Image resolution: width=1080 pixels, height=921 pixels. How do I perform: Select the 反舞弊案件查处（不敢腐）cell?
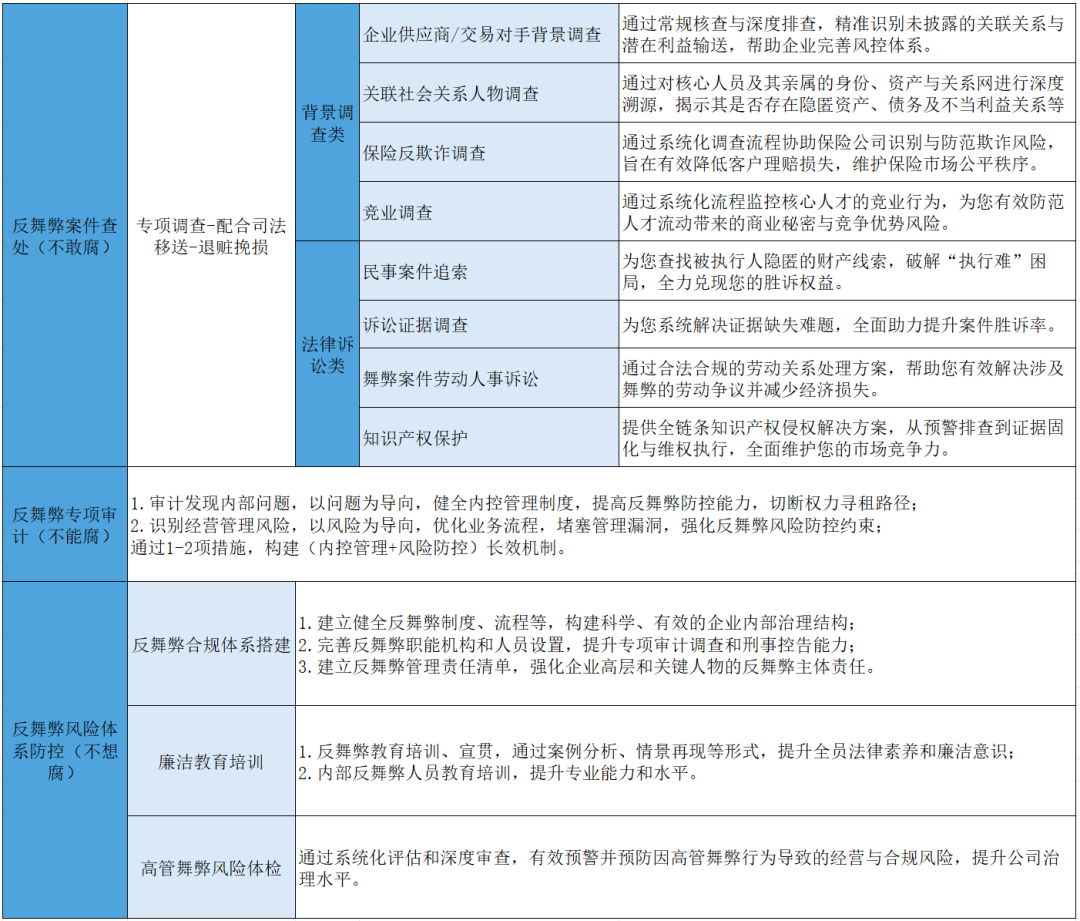tap(65, 236)
